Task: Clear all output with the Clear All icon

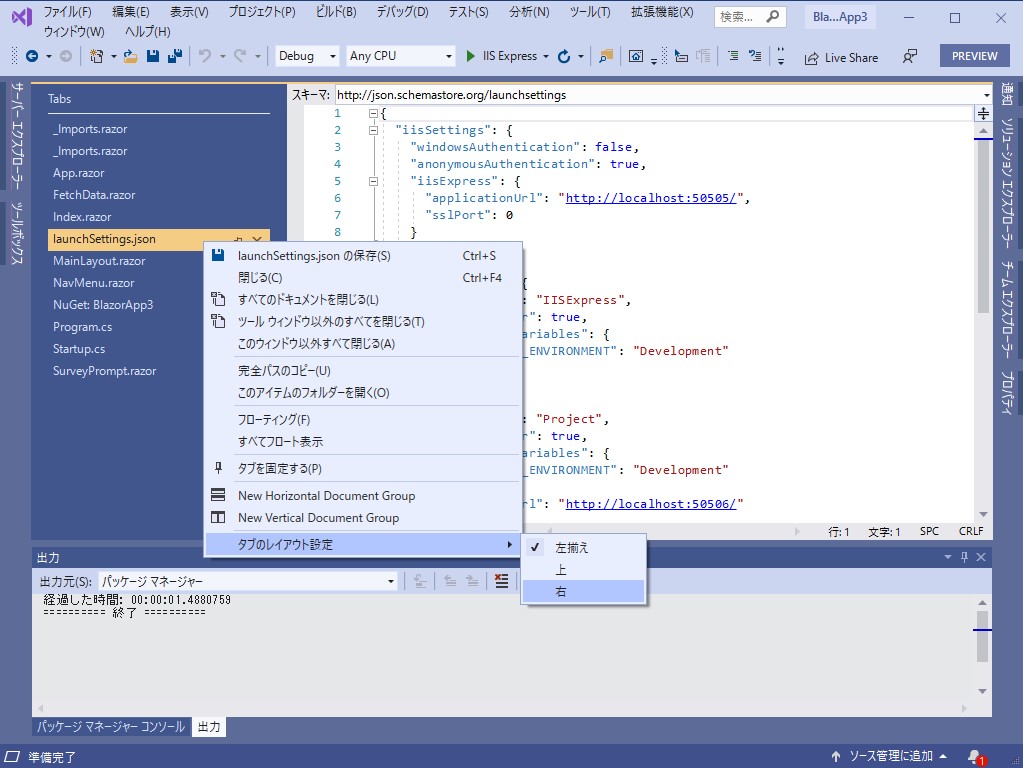Action: (x=501, y=581)
